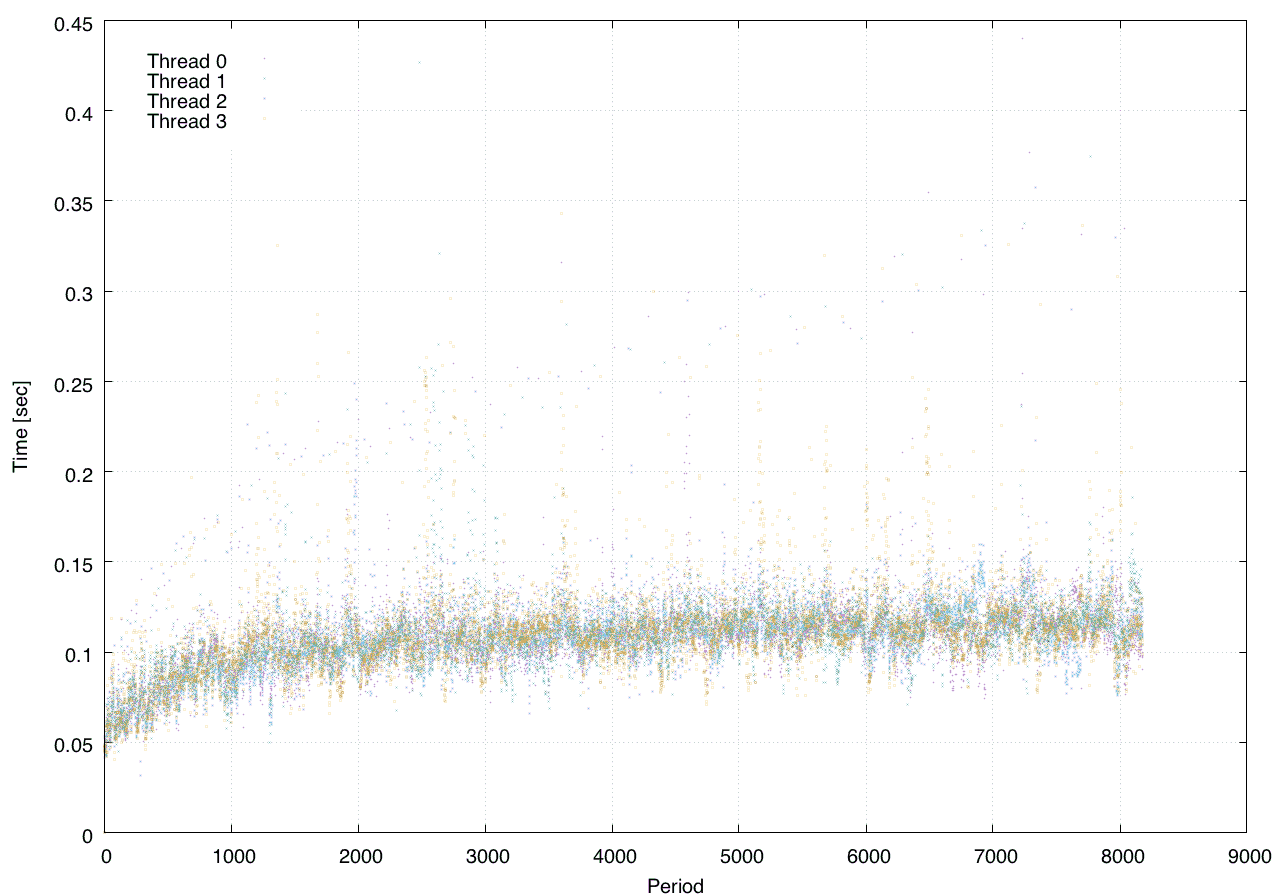1280x896 pixels.
Task: Pick the Thread 2 legend label
Action: (187, 102)
